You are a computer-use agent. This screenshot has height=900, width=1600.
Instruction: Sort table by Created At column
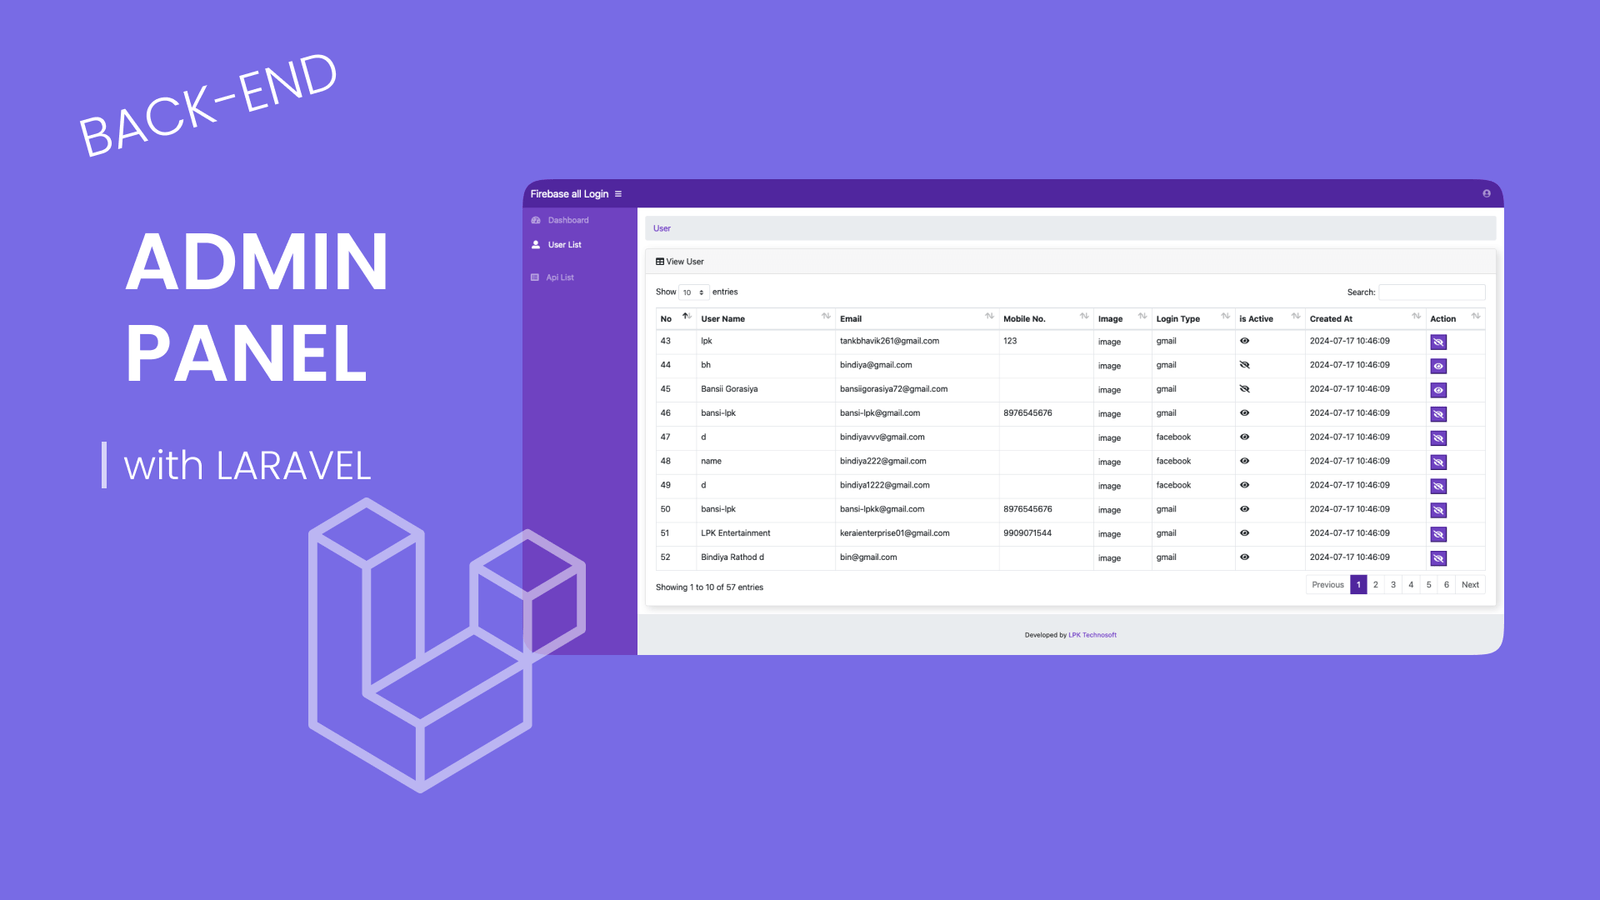coord(1365,319)
